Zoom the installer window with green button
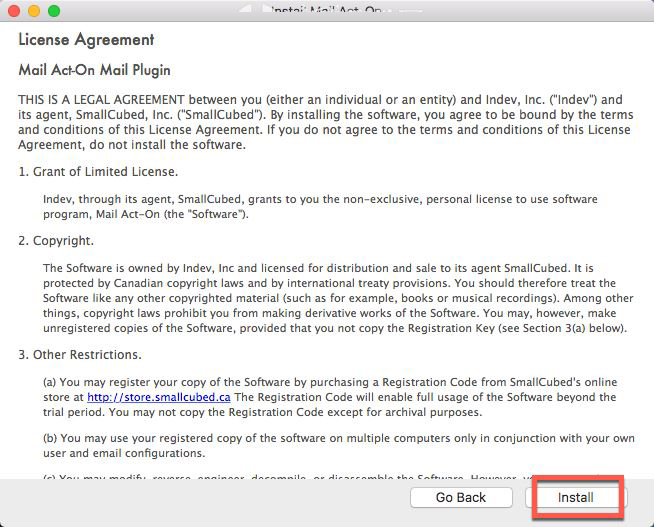The image size is (654, 527). coord(54,10)
